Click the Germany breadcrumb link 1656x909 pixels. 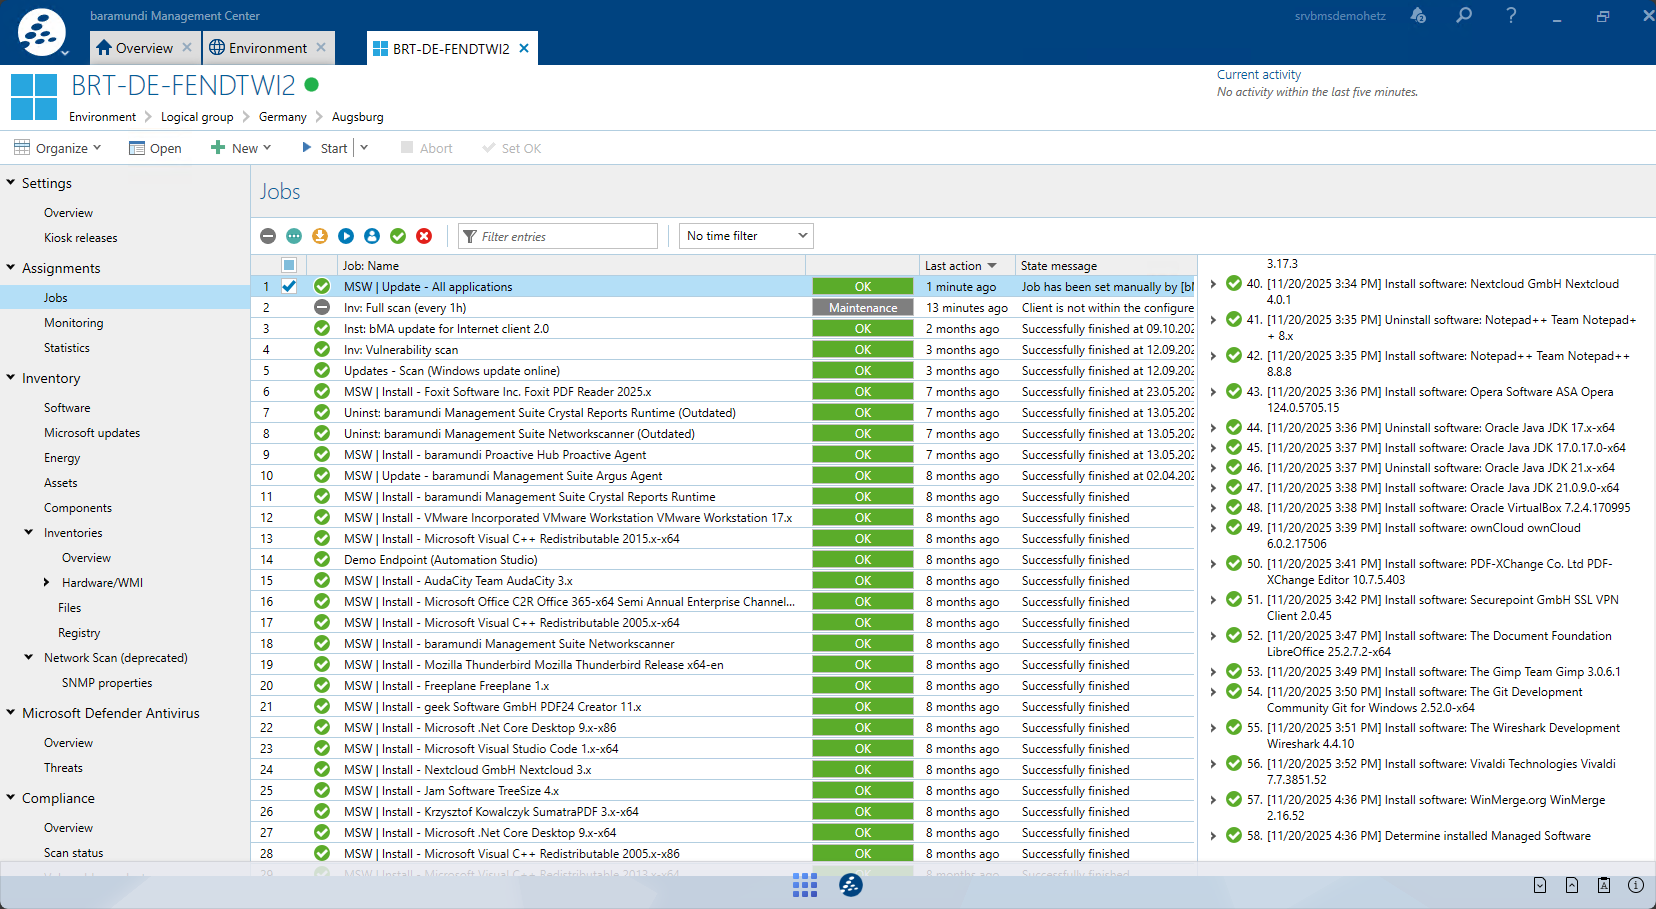[x=282, y=117]
